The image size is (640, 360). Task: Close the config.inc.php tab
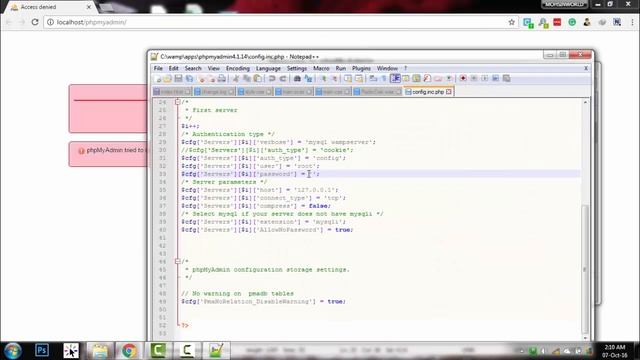(449, 92)
